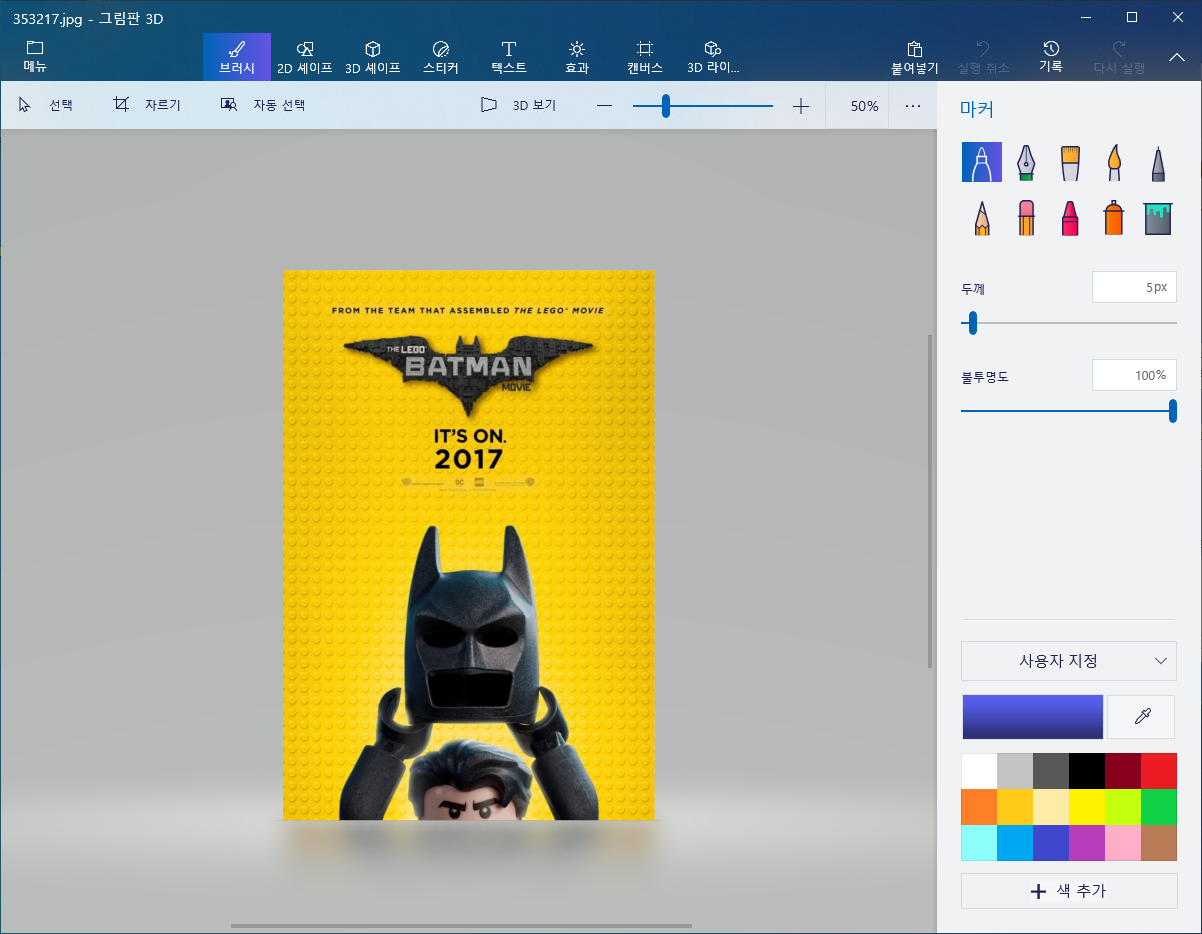
Task: Select the dark gray color swatch
Action: click(x=1051, y=771)
